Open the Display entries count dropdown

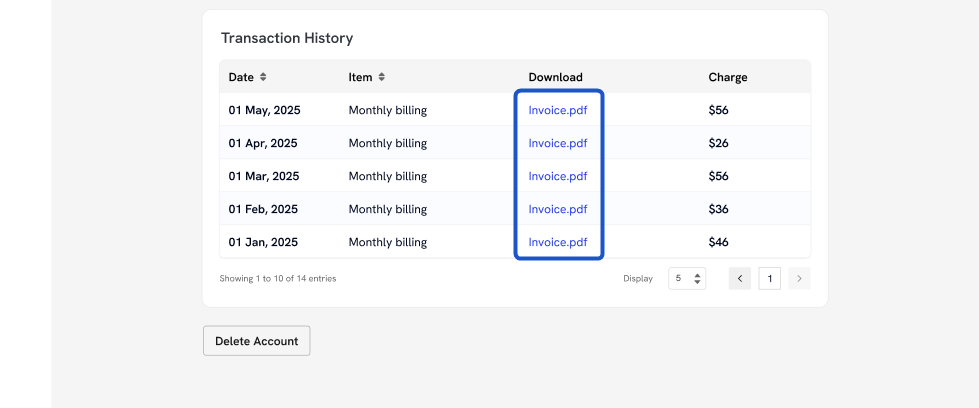click(687, 279)
